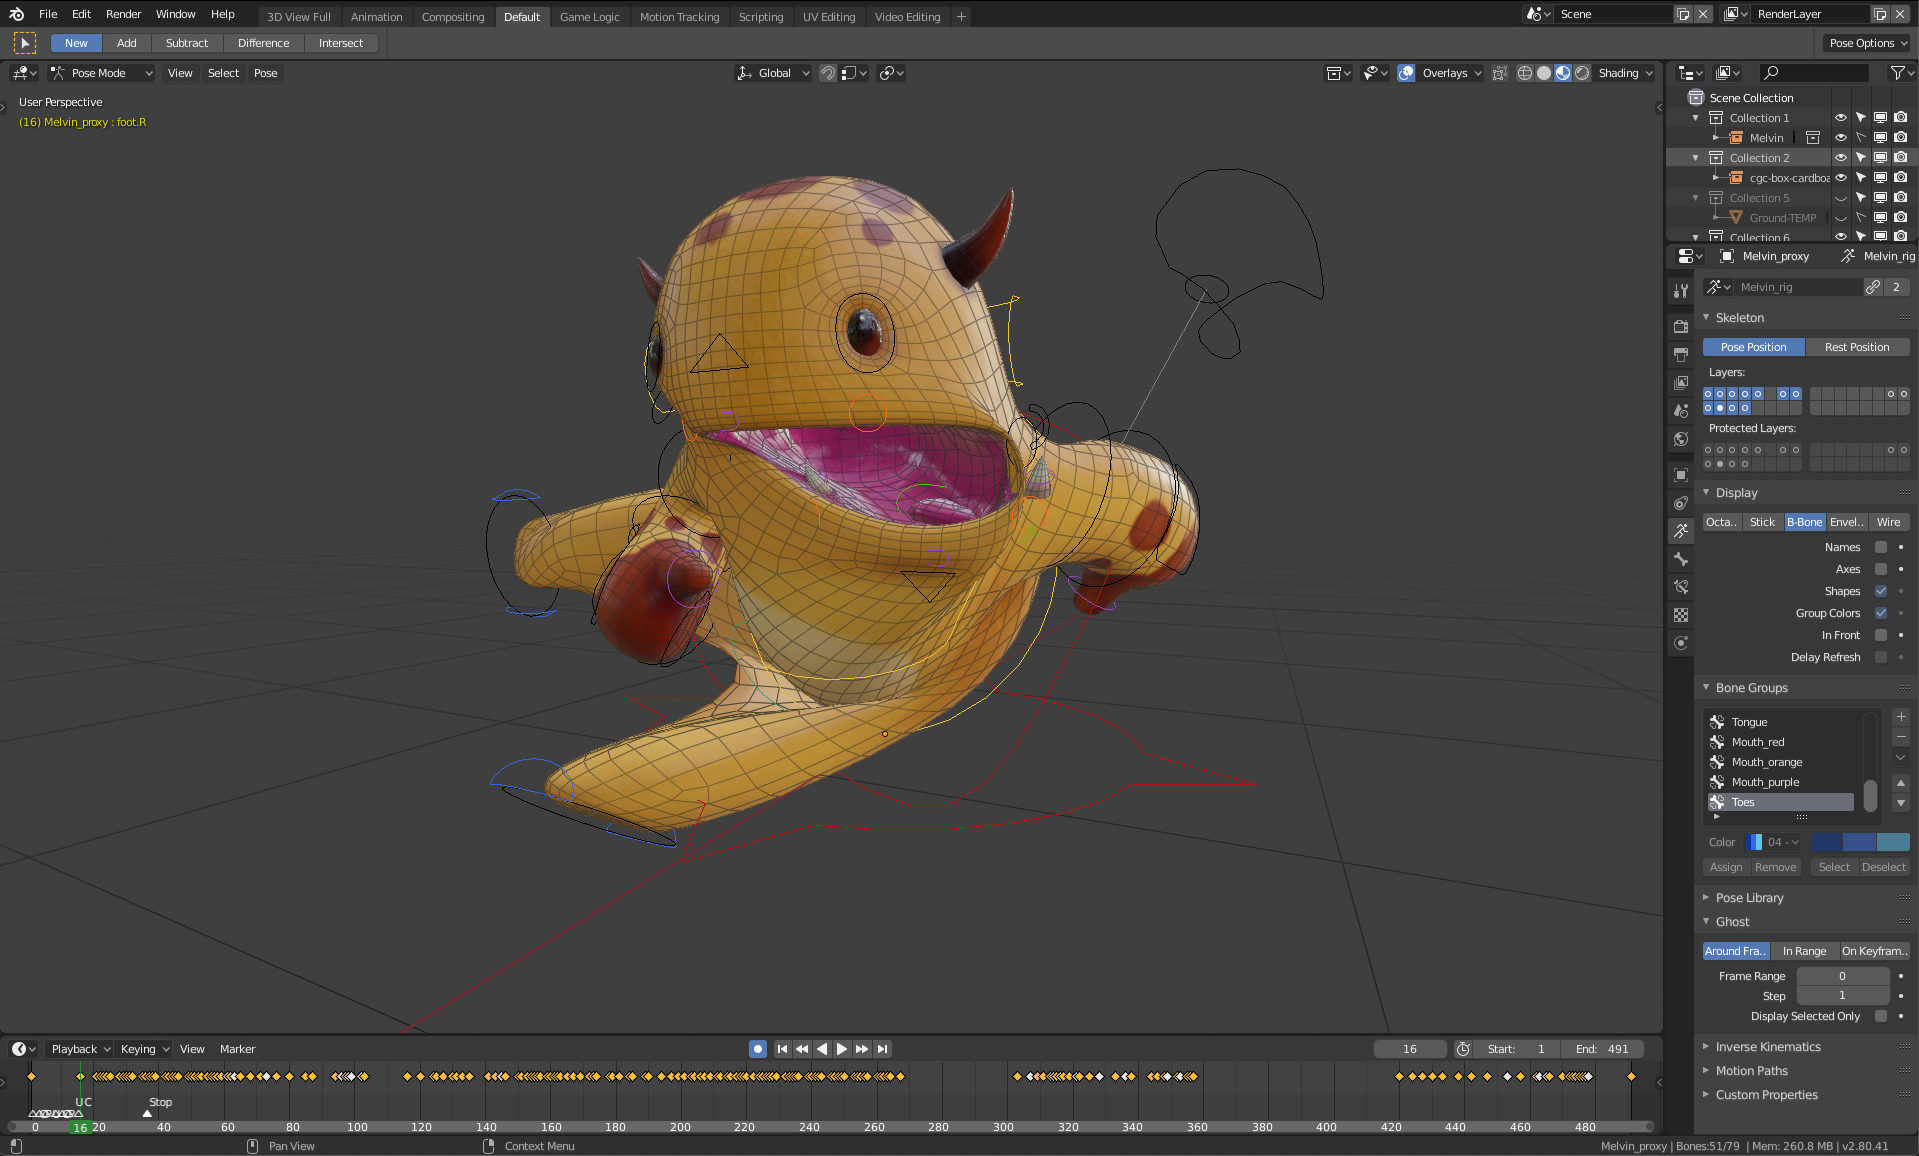Disable the Shapes checkbox under Display
This screenshot has width=1919, height=1156.
click(1881, 591)
